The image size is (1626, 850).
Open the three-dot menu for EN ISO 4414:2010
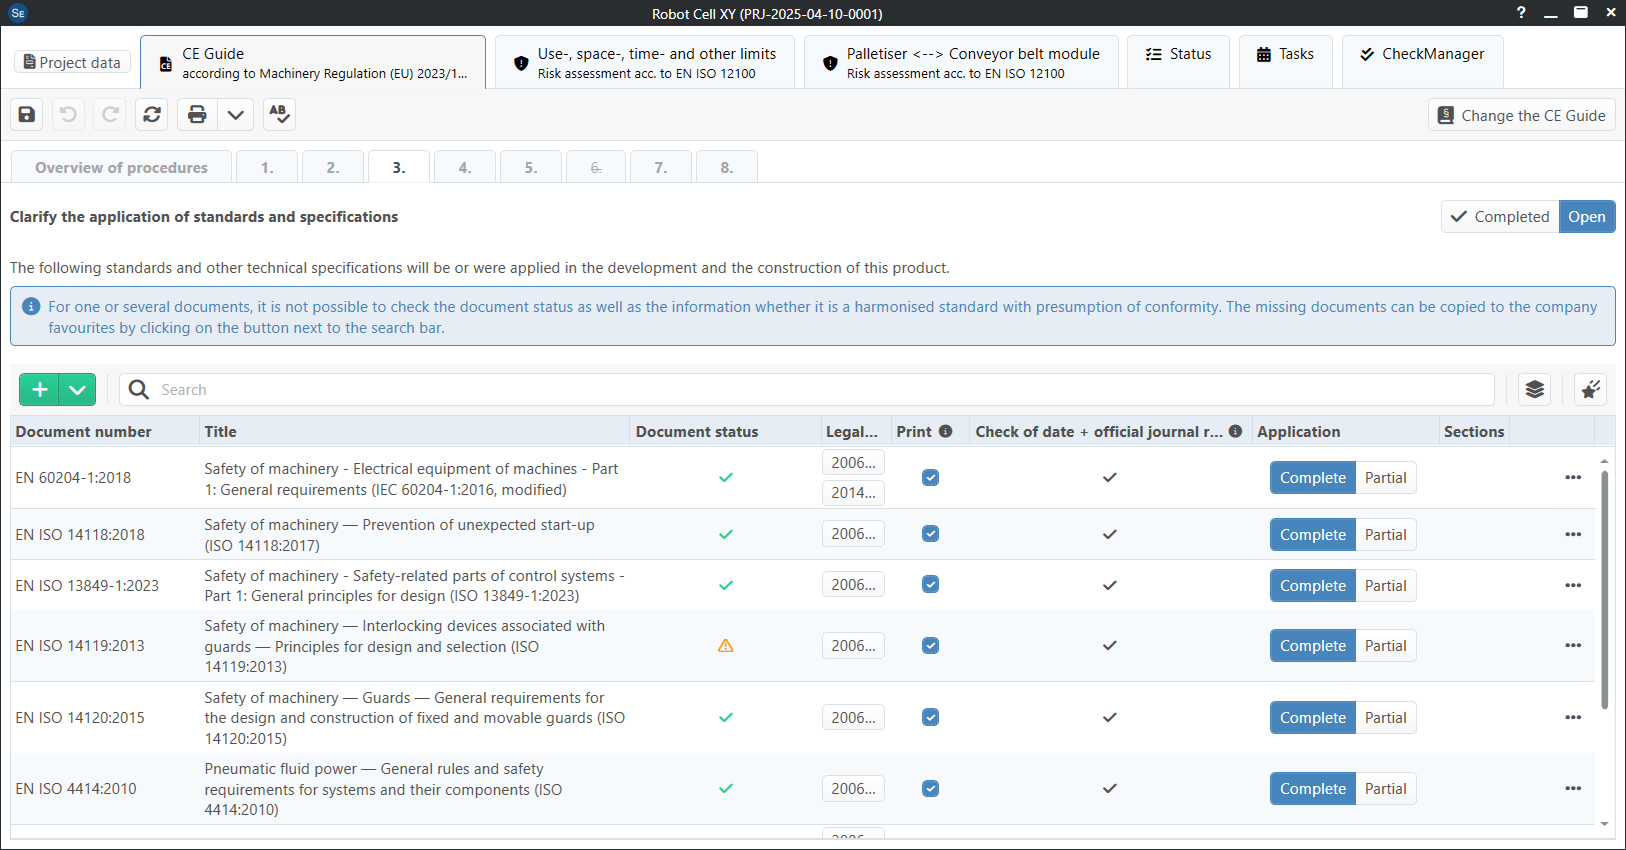[x=1573, y=789]
